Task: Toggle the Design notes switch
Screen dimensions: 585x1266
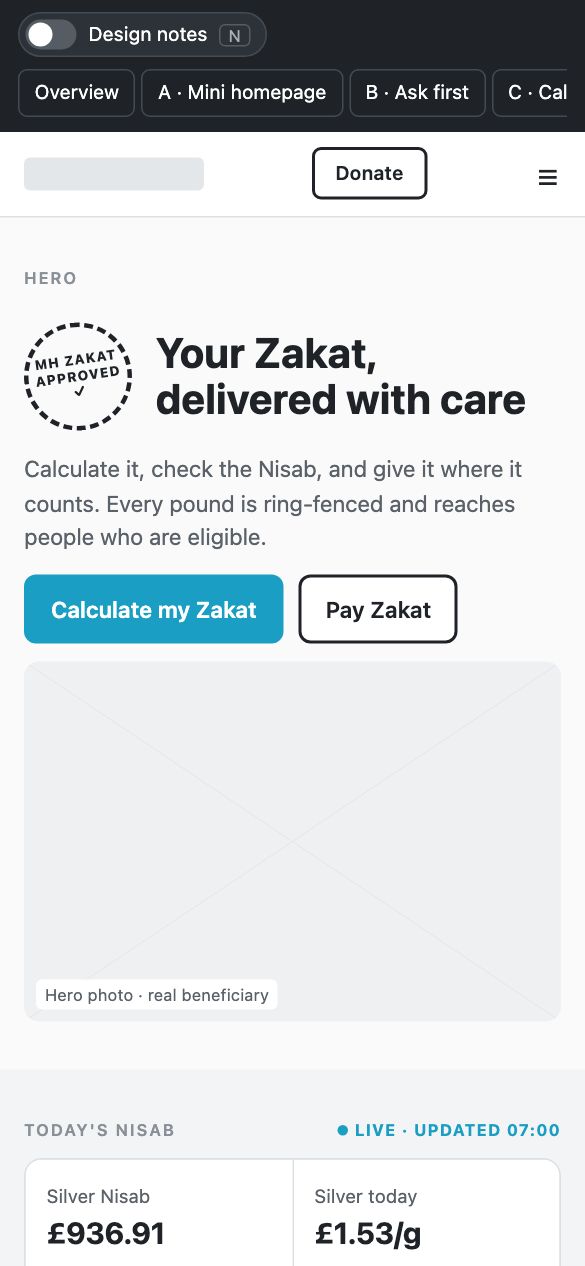Action: 51,35
